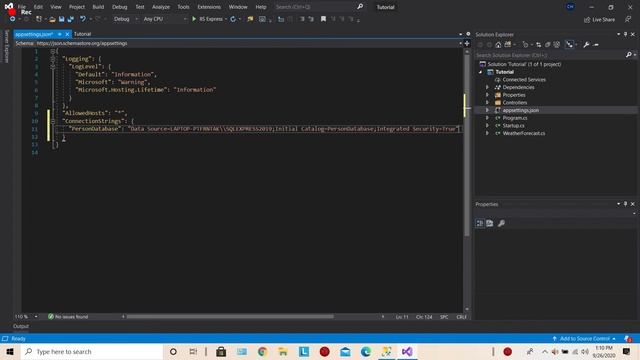Click Add to Source Control
Image resolution: width=640 pixels, height=360 pixels.
tap(584, 339)
